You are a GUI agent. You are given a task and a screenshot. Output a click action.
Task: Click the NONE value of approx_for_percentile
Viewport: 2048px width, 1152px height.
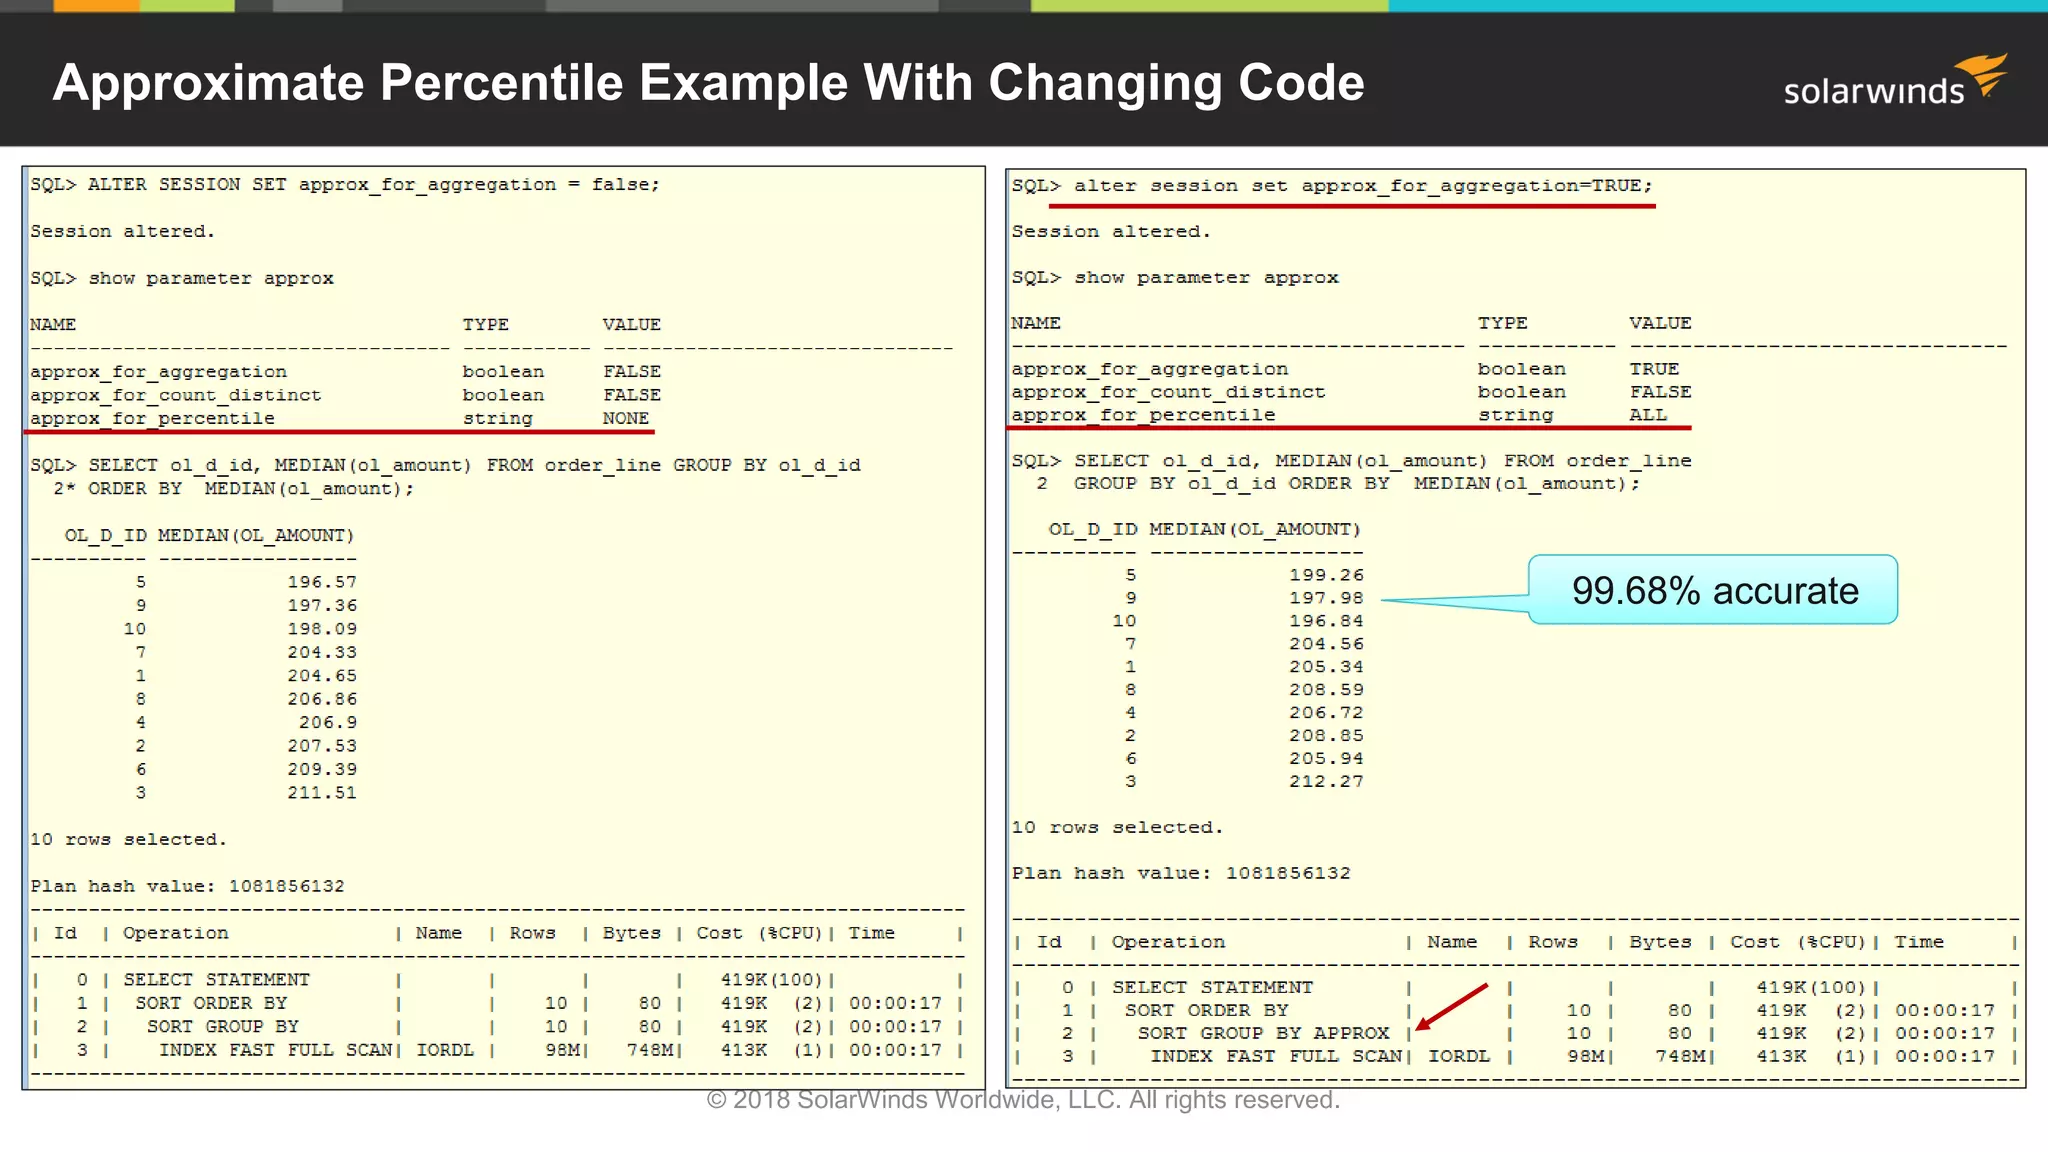click(626, 419)
